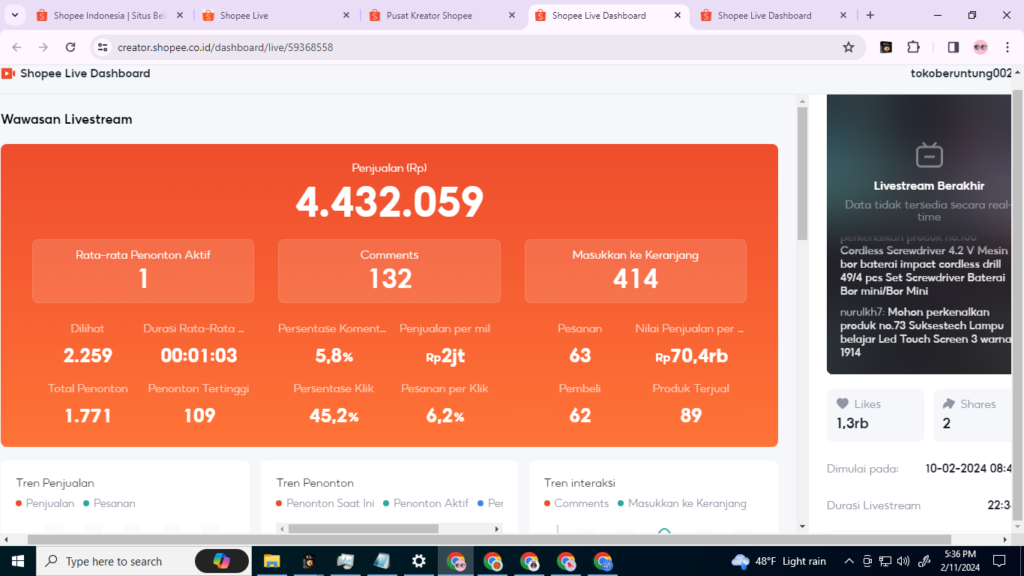Open Settings gear in the taskbar

419,561
